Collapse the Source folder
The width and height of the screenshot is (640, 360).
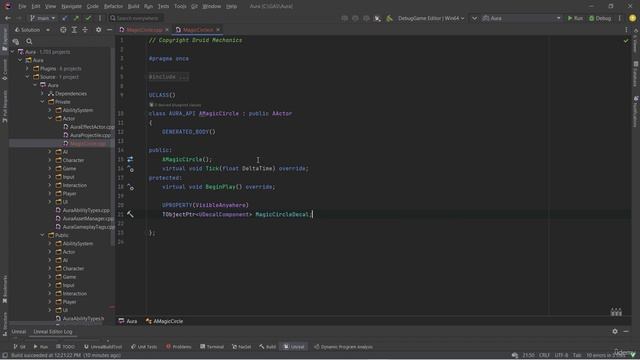[x=28, y=77]
